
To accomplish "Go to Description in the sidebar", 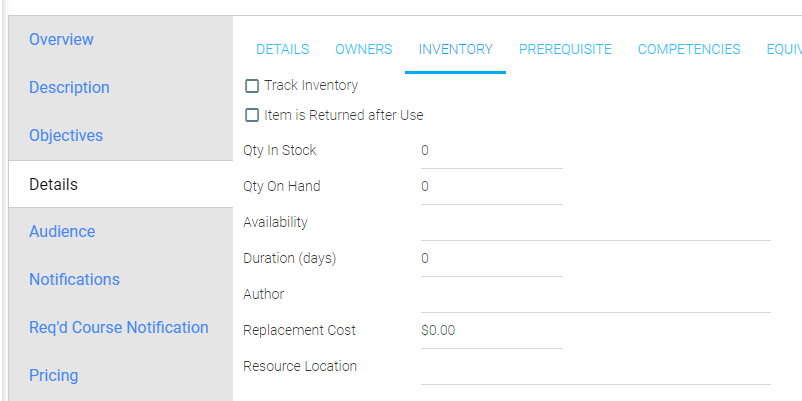I will (69, 88).
